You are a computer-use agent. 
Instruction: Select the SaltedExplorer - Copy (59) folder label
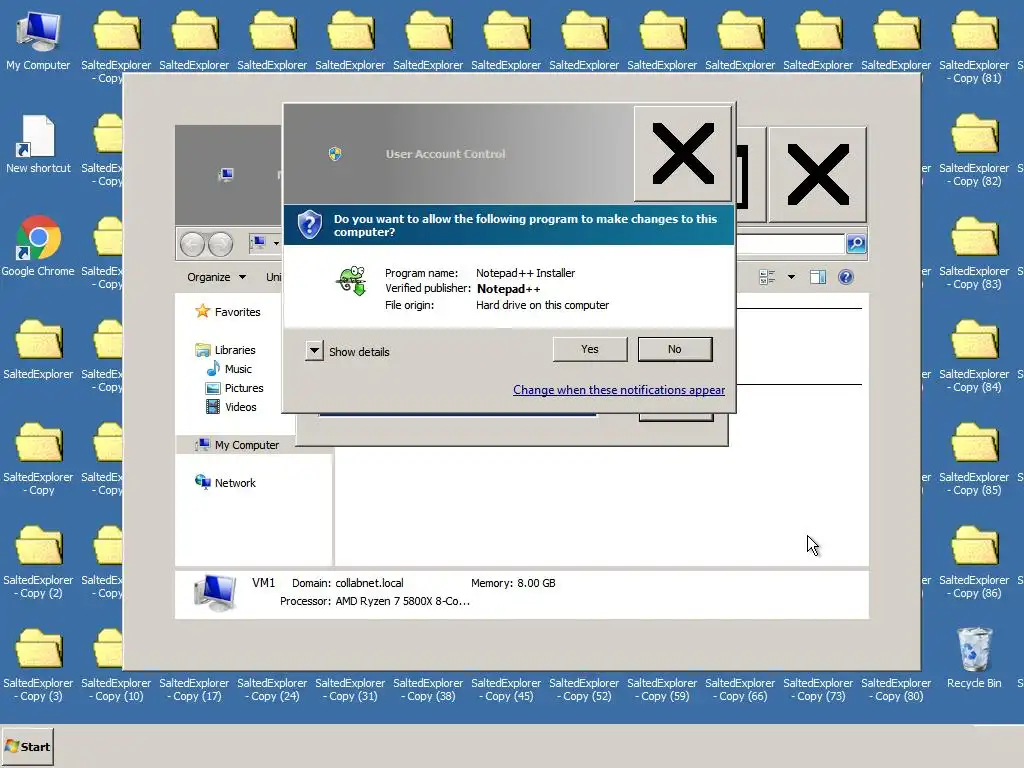pos(662,690)
